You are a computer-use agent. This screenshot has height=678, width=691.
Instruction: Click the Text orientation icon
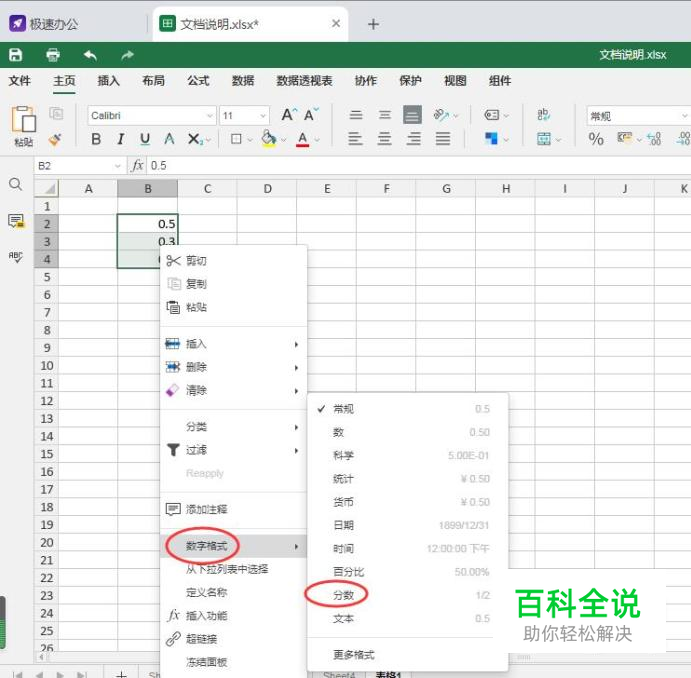(441, 115)
